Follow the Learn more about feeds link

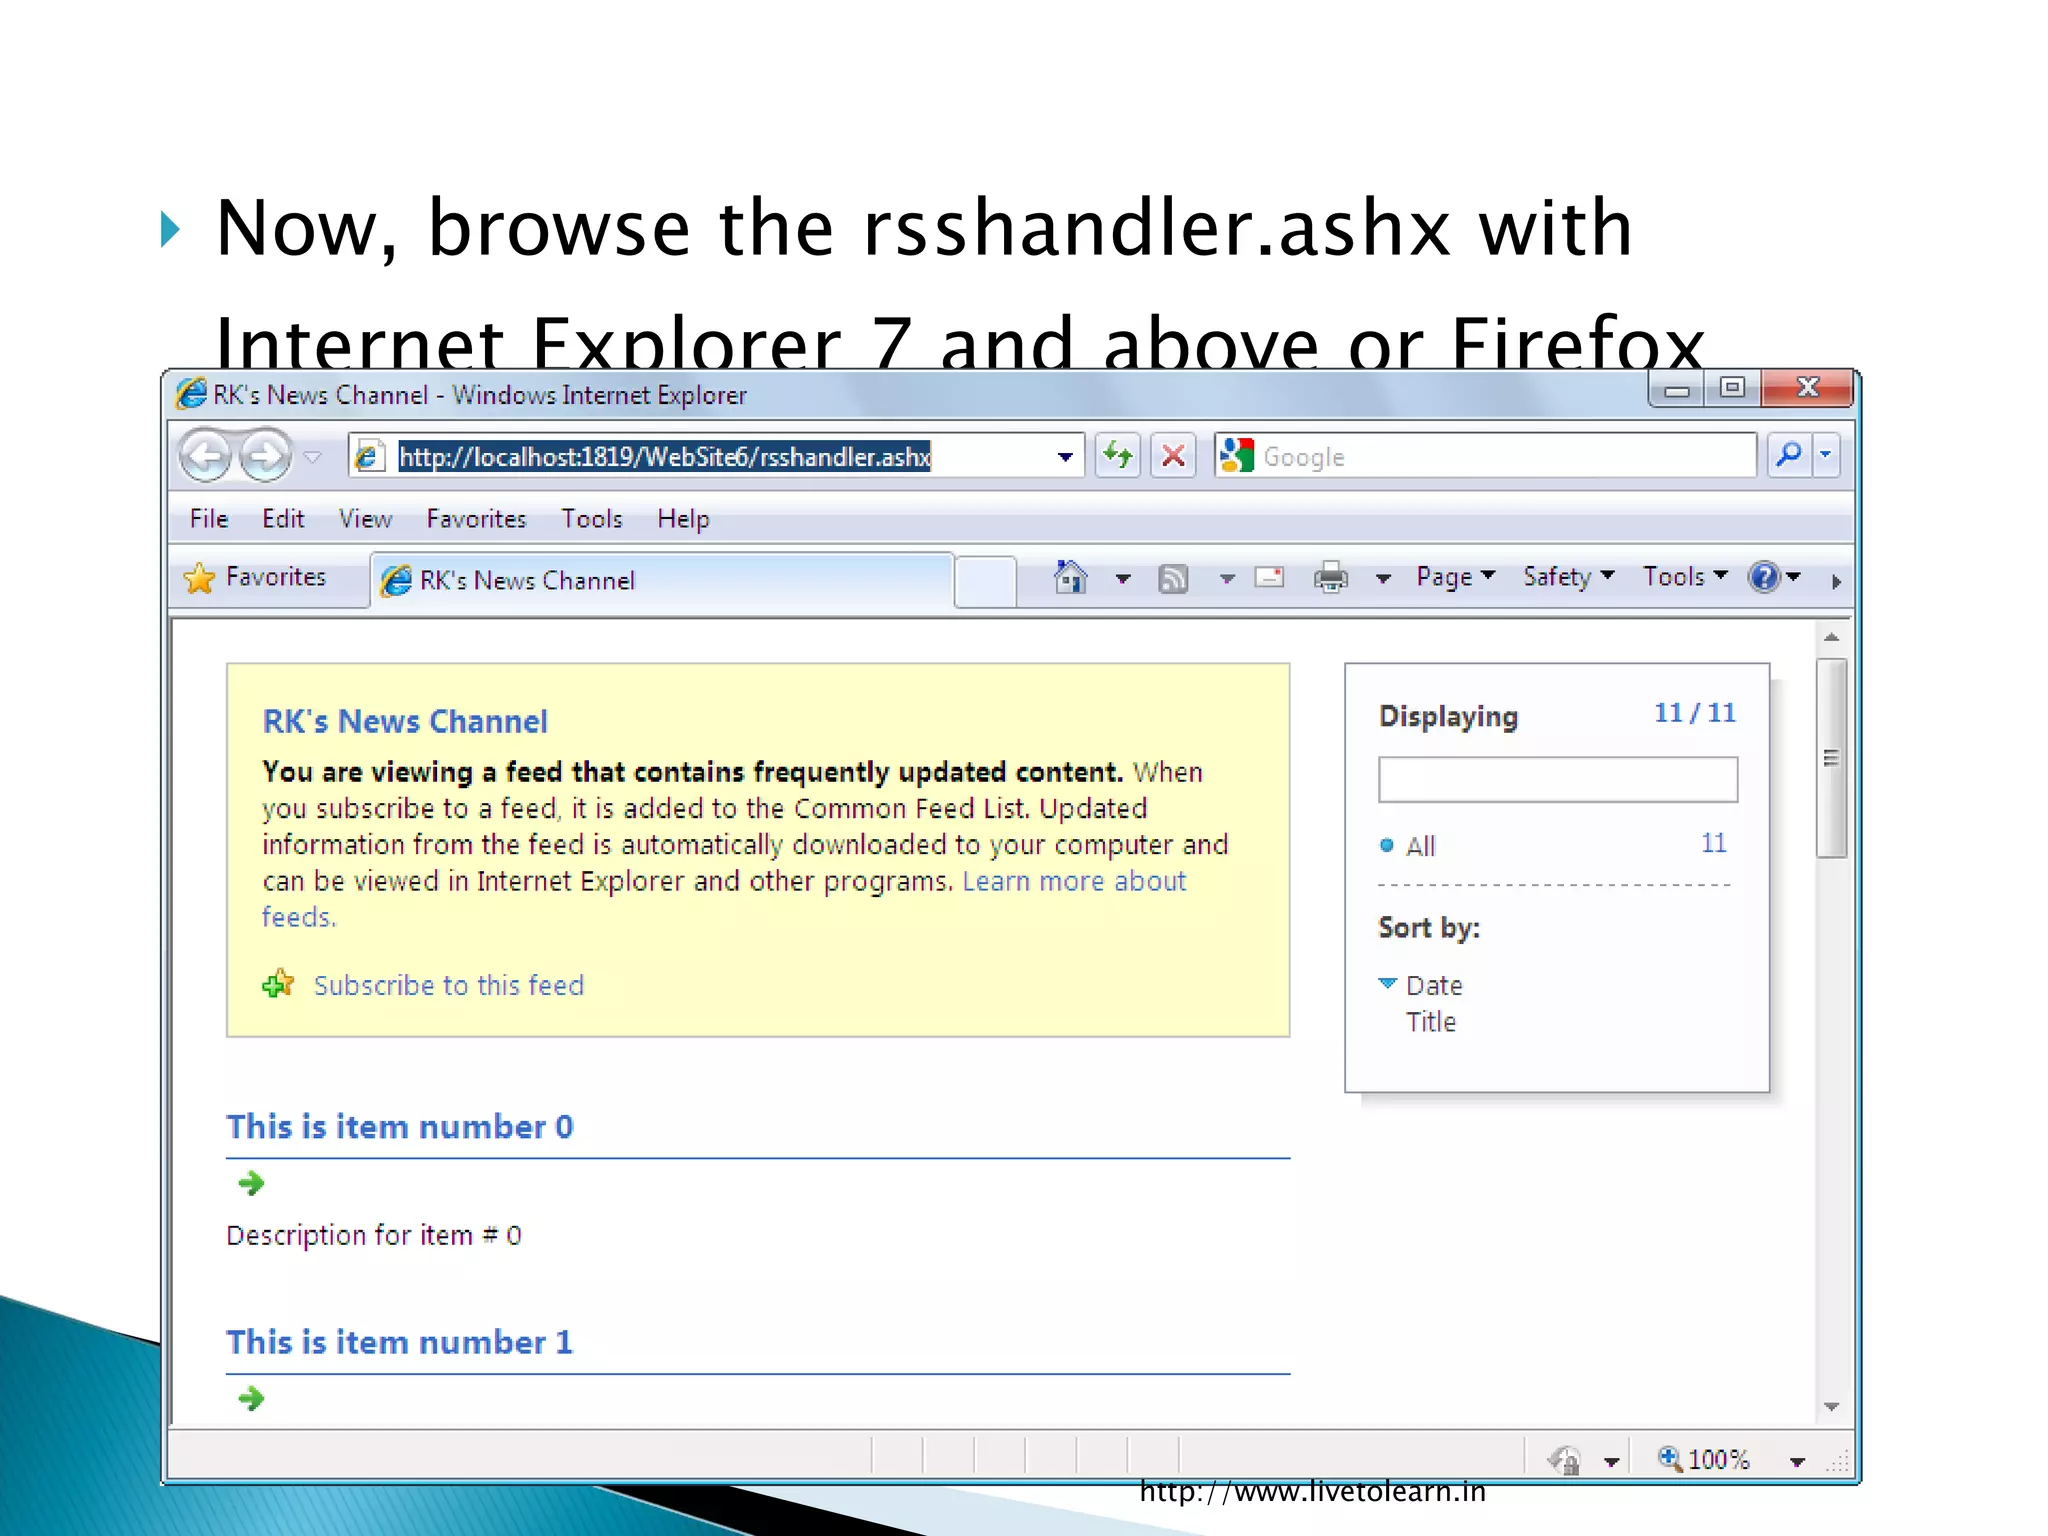(x=1074, y=881)
